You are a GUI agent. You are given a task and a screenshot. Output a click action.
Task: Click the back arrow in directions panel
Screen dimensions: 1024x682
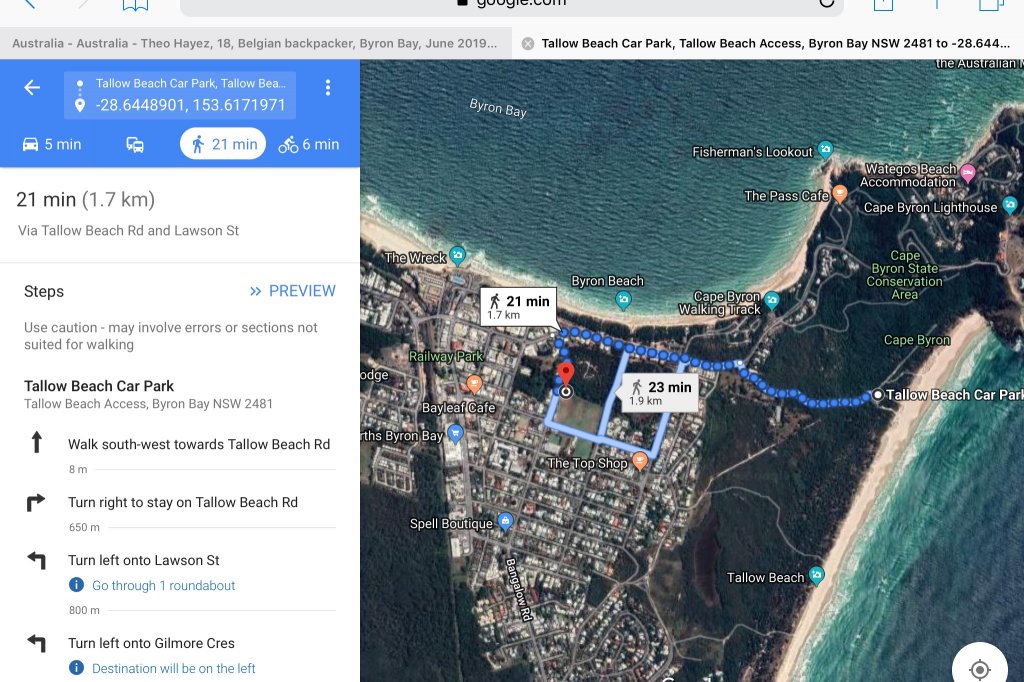[x=32, y=88]
